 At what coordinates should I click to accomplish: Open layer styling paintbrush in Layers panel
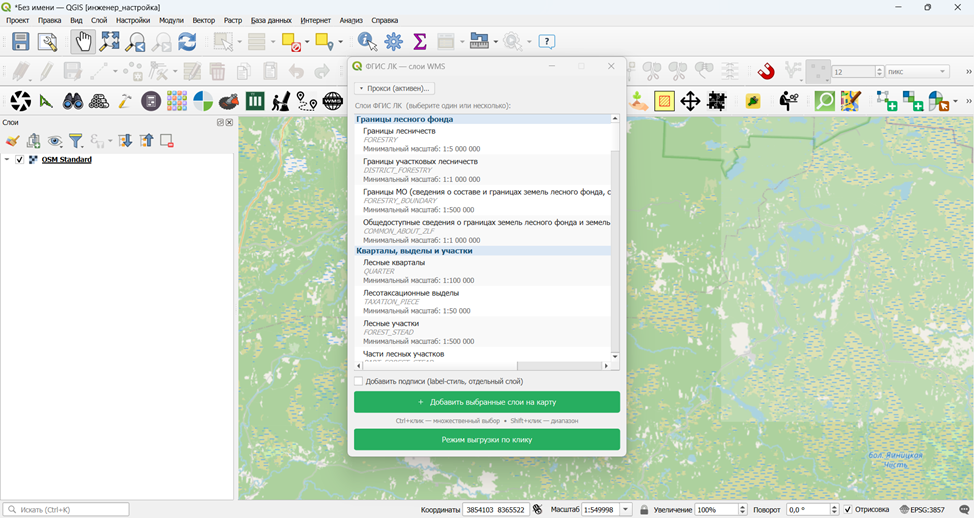coord(12,141)
